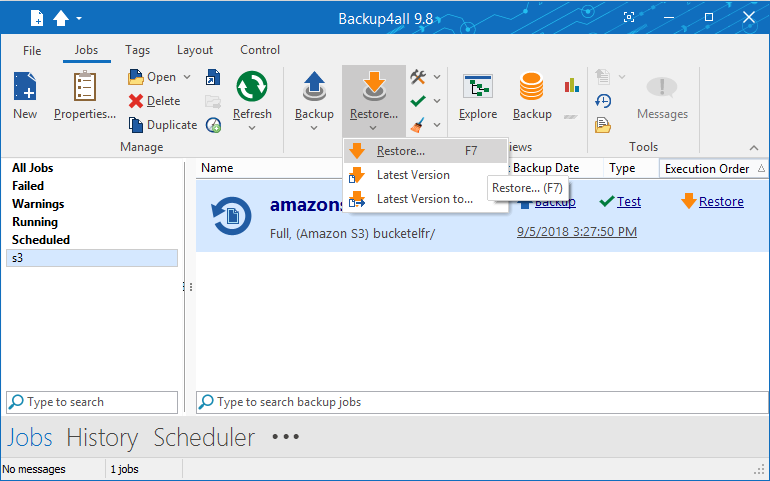Select Latest Version to... menu entry
Viewport: 770px width, 481px height.
424,199
